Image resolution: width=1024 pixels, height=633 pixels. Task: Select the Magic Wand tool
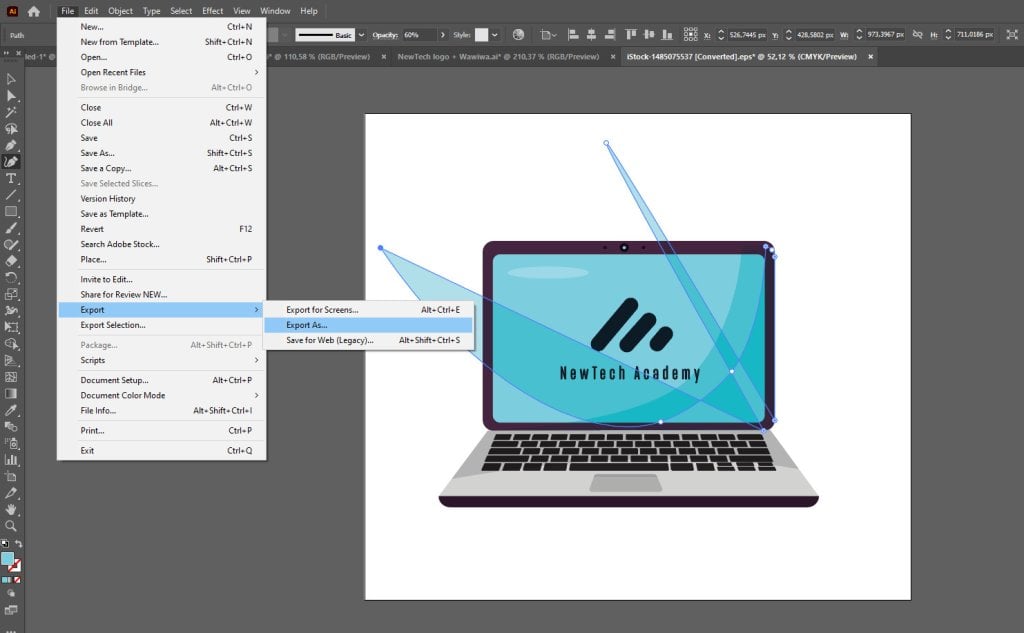(x=11, y=112)
